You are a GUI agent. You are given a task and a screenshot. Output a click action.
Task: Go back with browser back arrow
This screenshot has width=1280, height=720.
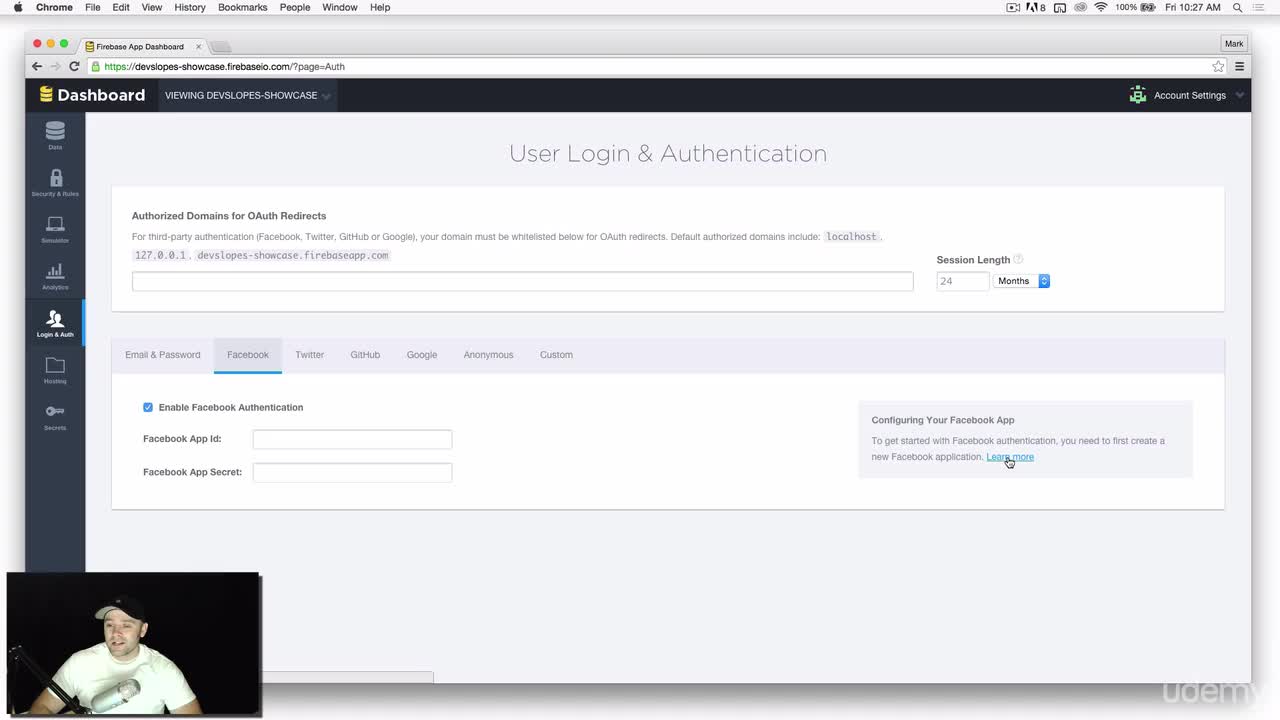[37, 66]
